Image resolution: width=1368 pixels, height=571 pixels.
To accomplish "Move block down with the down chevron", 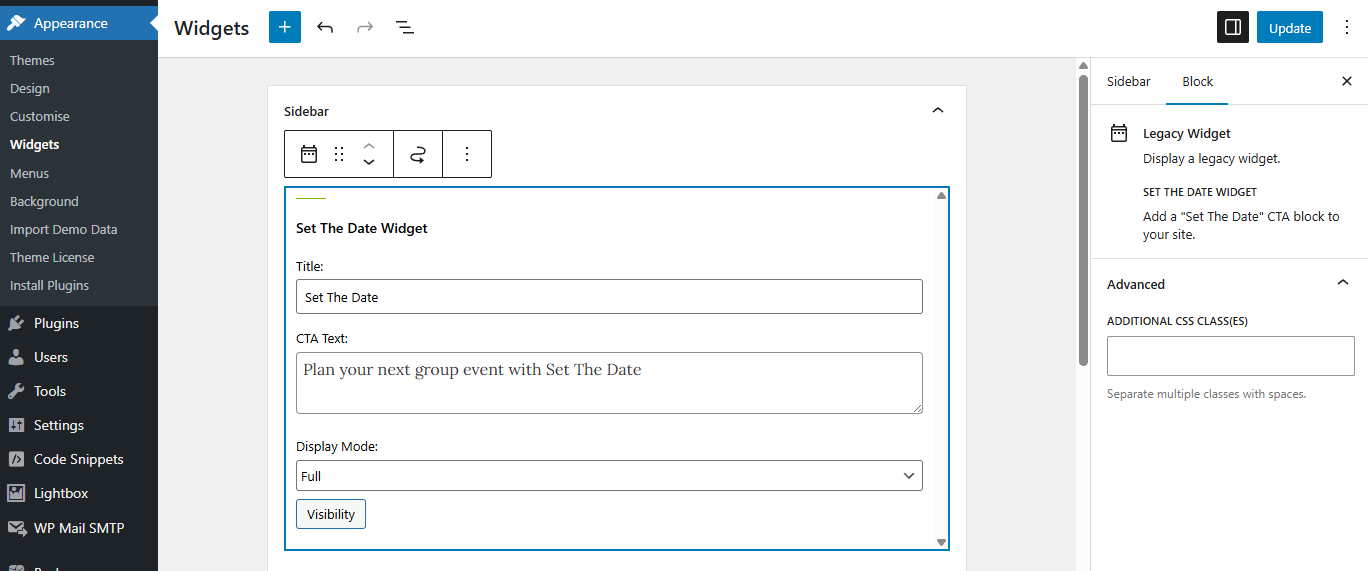I will pyautogui.click(x=369, y=162).
